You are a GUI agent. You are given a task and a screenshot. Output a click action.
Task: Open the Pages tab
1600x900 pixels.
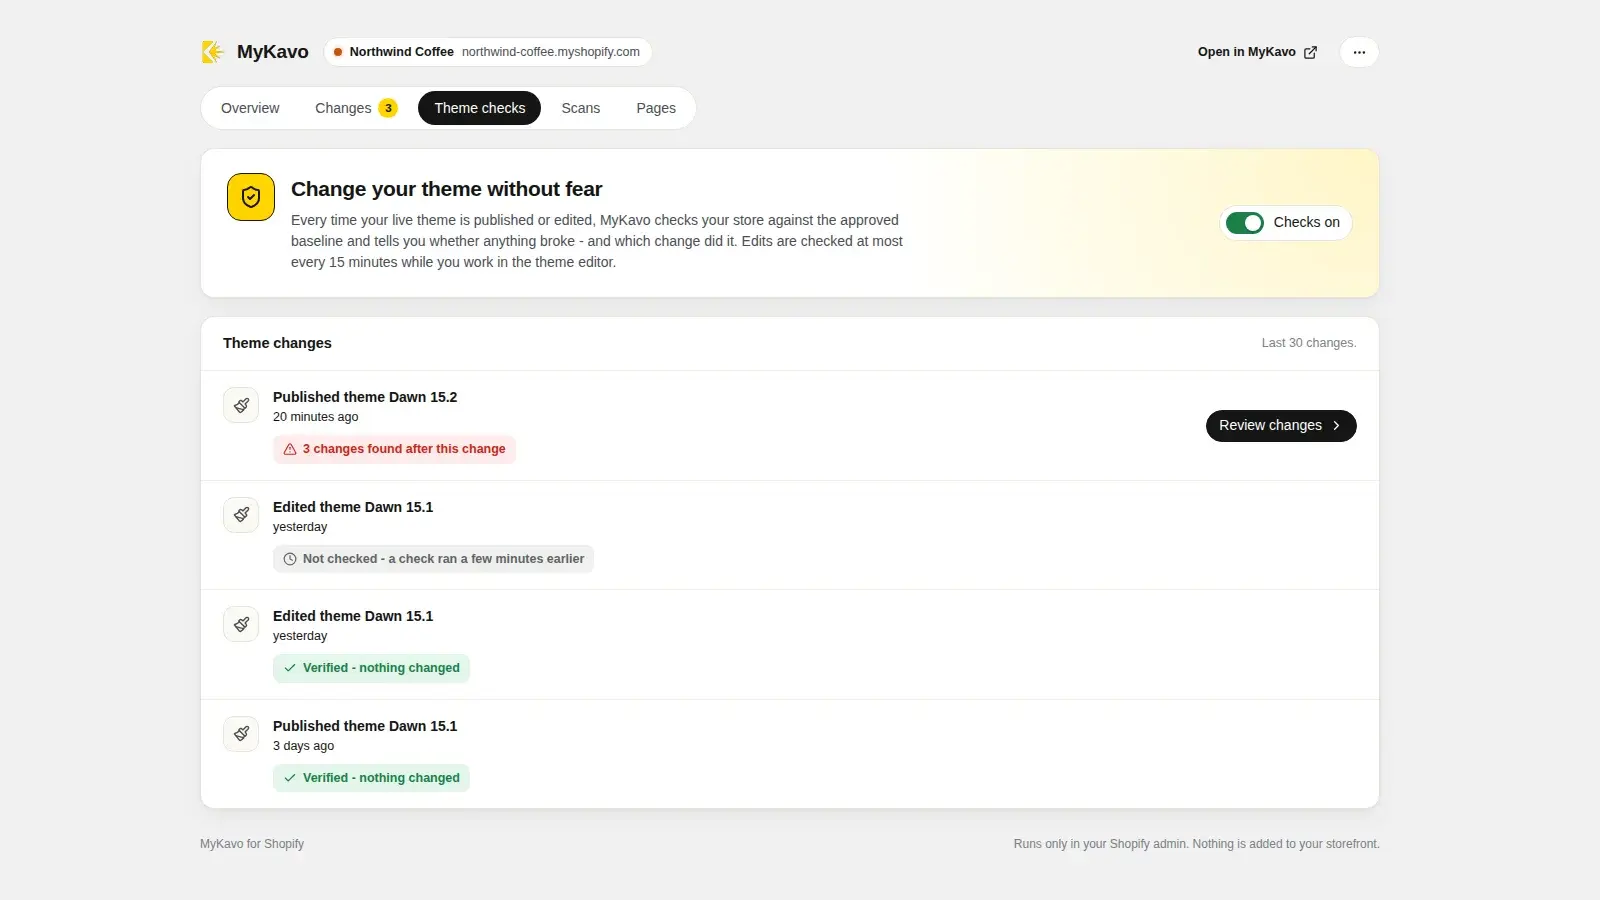[656, 108]
